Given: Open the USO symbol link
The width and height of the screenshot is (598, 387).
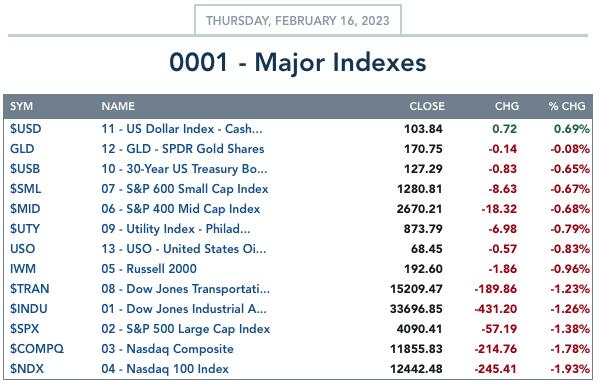Looking at the screenshot, I should coord(23,249).
